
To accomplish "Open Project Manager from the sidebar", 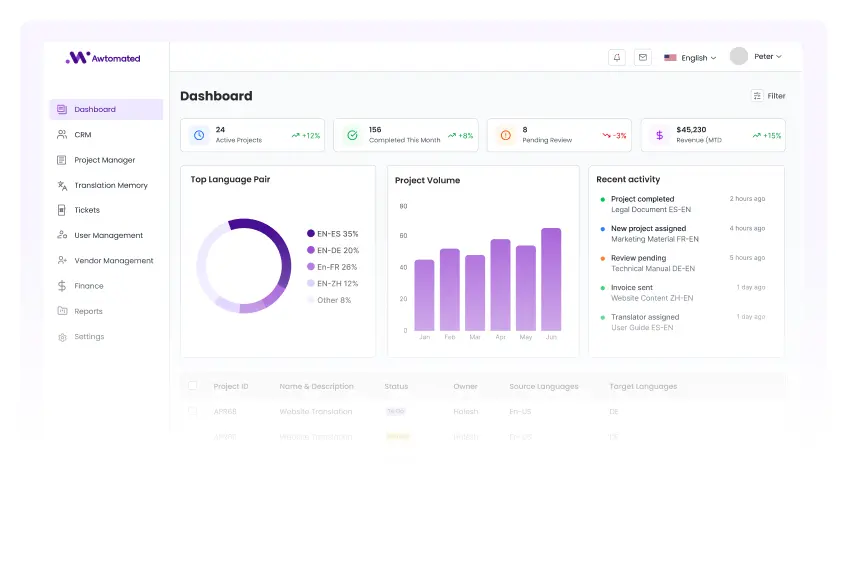I will coord(104,160).
